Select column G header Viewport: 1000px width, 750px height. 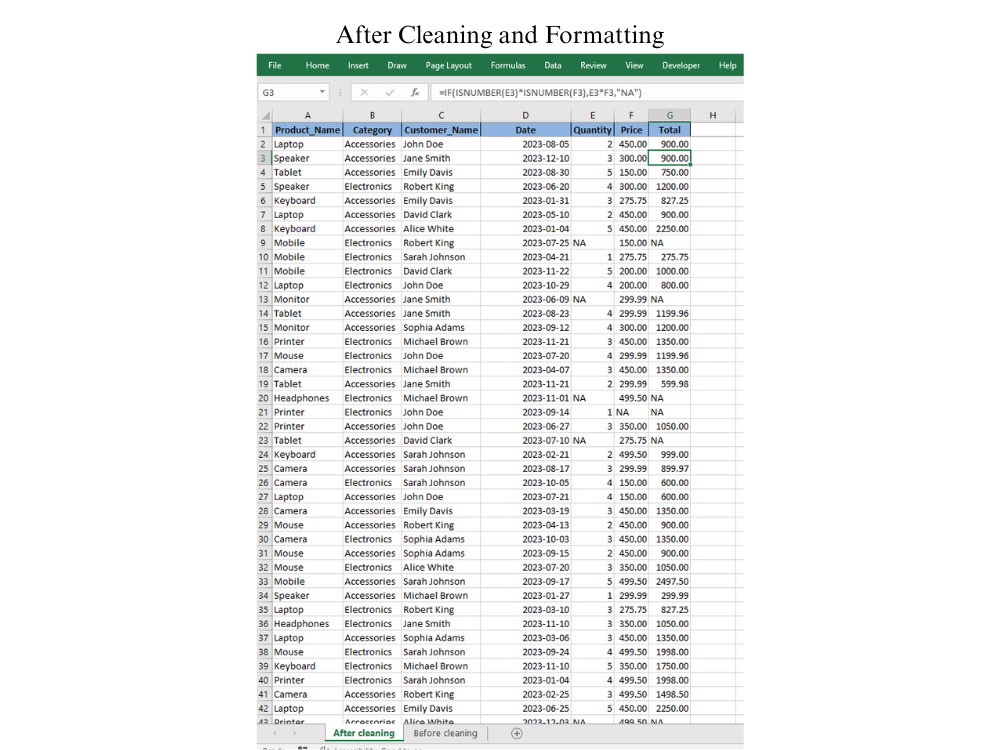(x=670, y=115)
